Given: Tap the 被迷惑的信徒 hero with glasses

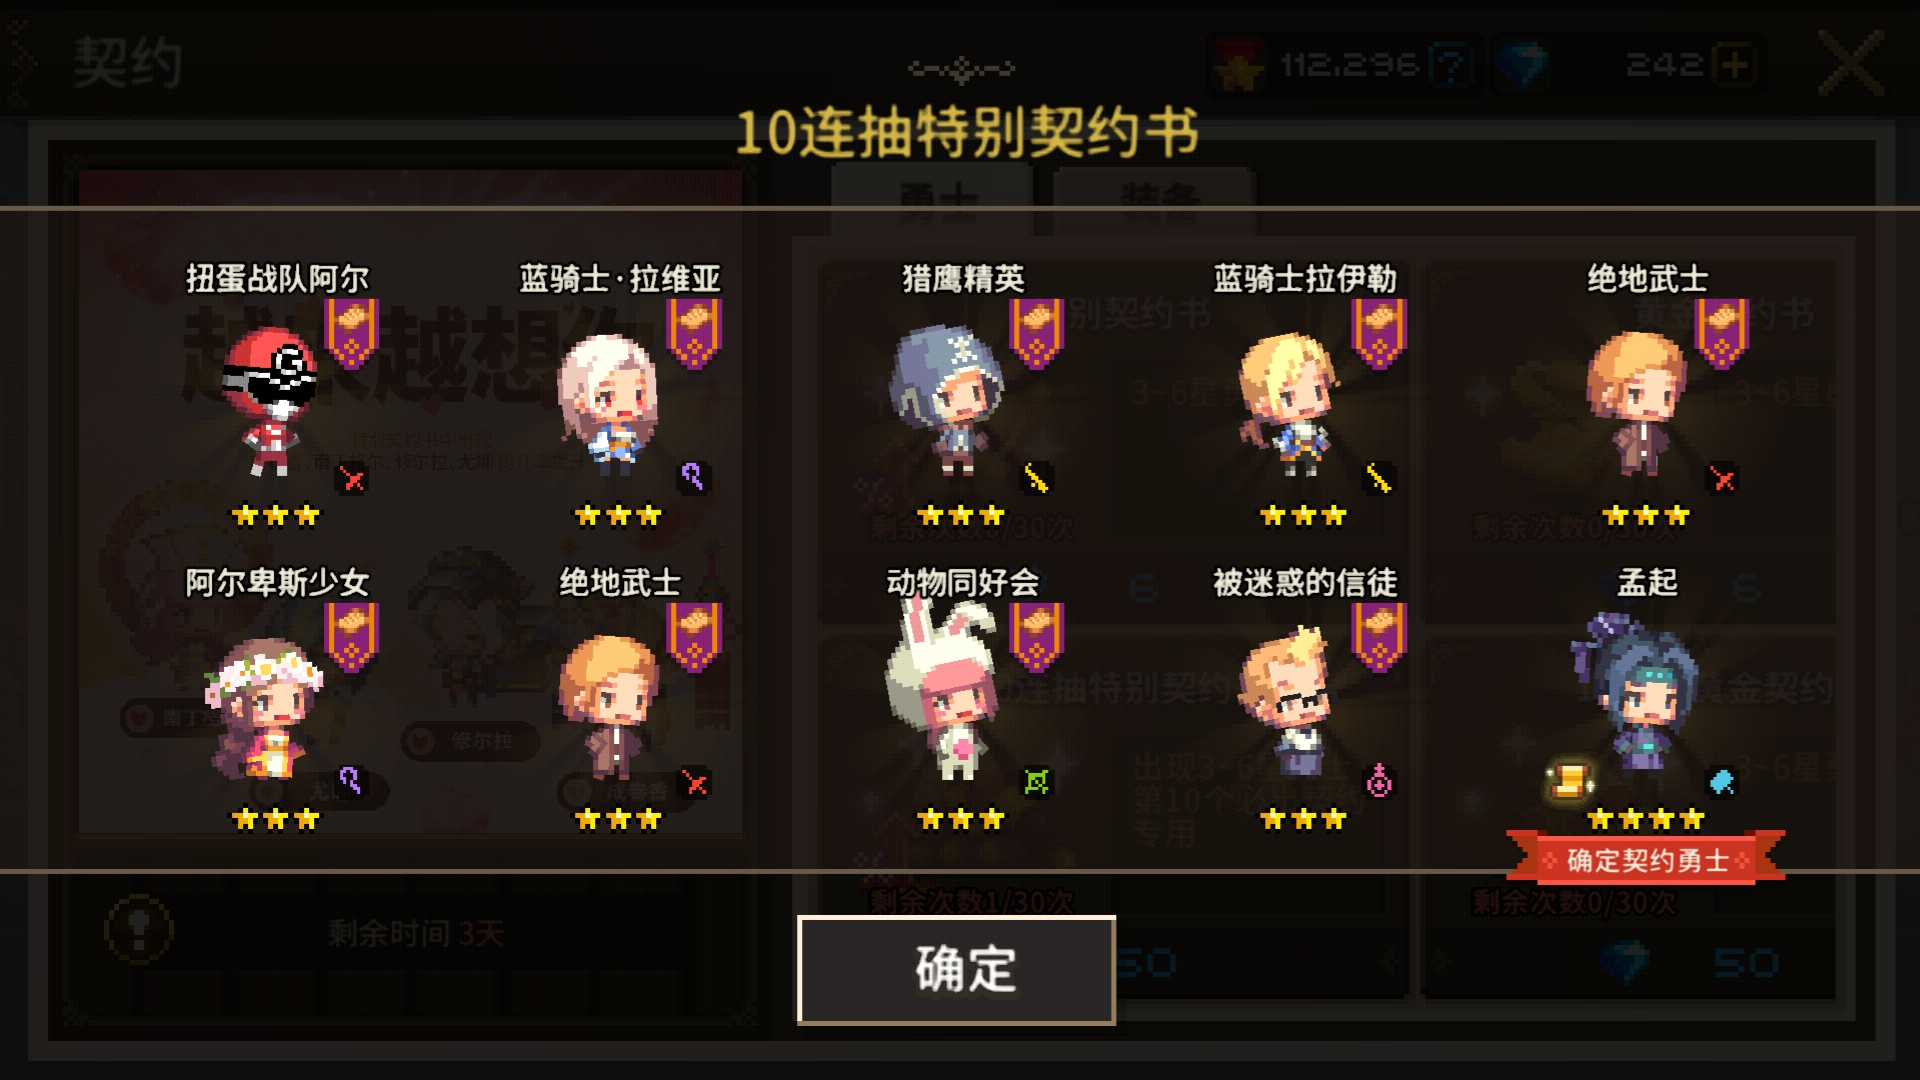Looking at the screenshot, I should [x=1287, y=702].
